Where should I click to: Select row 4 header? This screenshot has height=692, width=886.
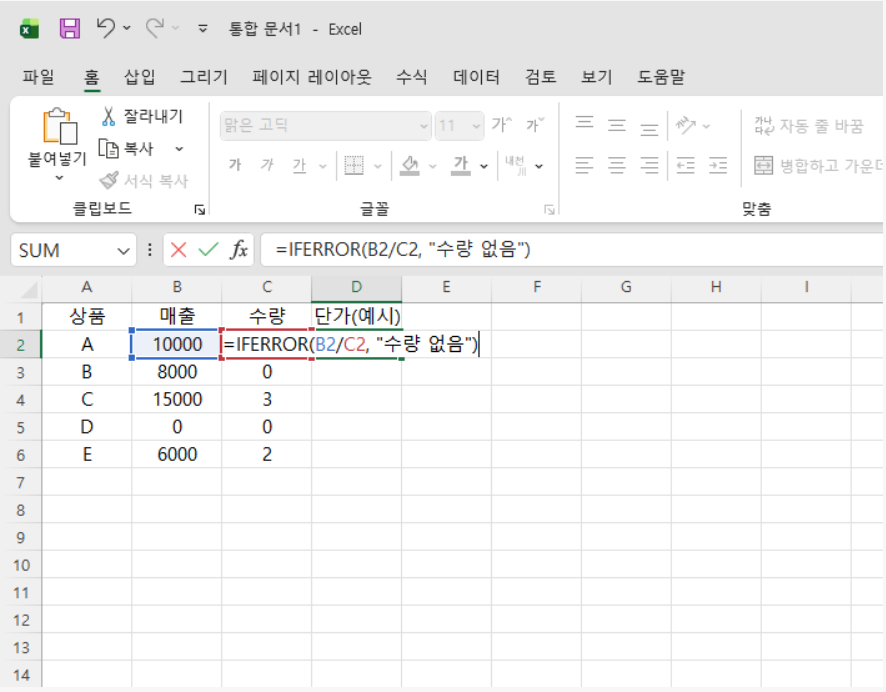click(x=21, y=399)
